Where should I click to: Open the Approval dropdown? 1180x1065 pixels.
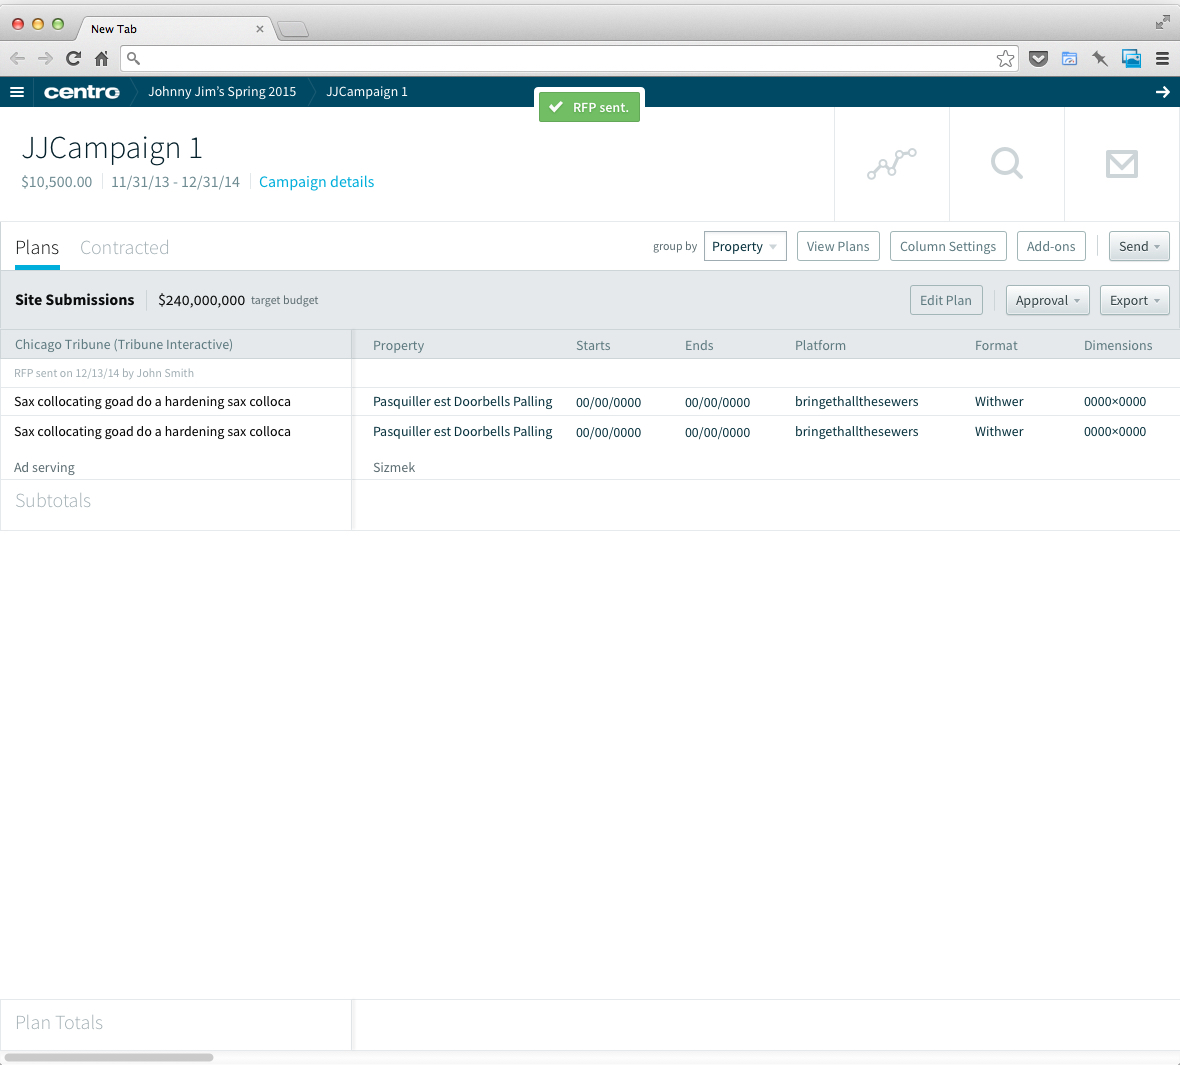(1048, 300)
